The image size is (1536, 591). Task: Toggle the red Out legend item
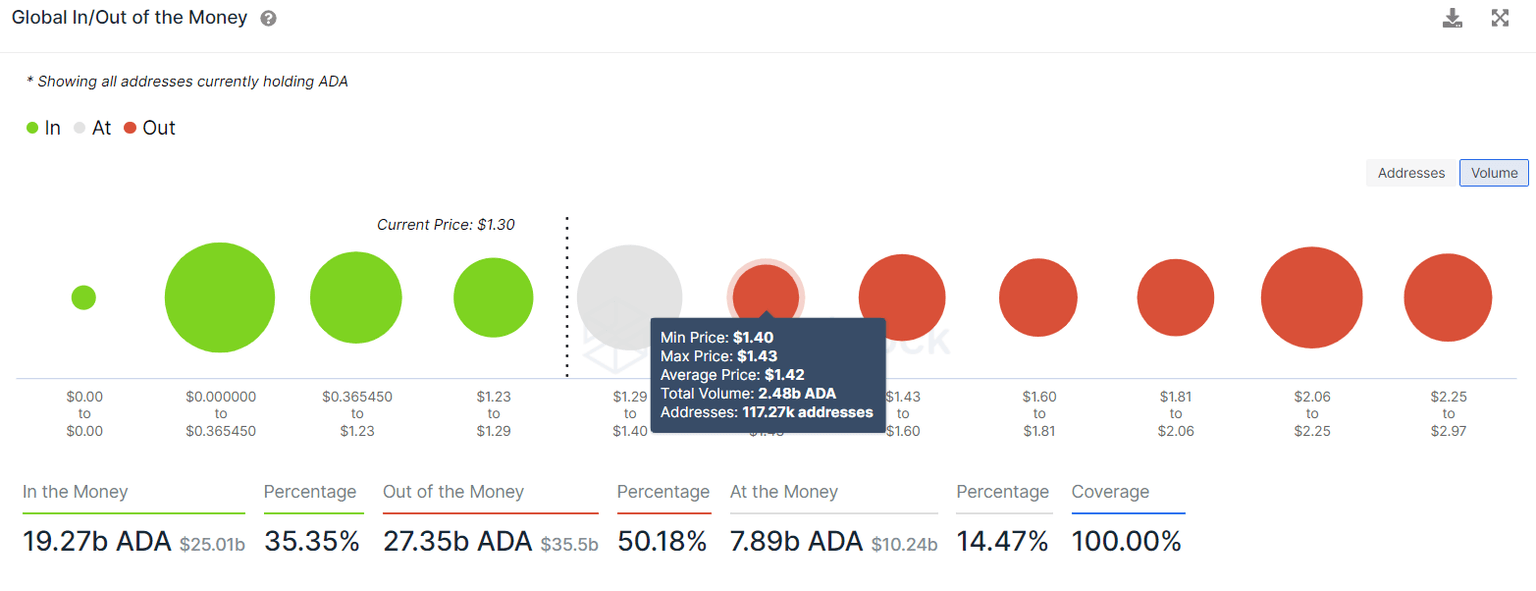click(149, 128)
